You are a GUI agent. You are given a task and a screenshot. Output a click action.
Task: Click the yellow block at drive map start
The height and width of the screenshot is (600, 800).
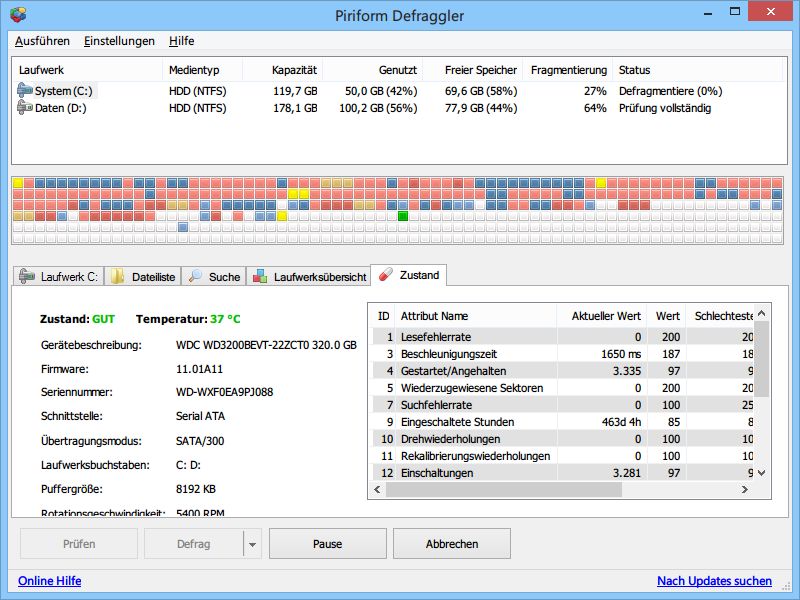click(x=18, y=183)
